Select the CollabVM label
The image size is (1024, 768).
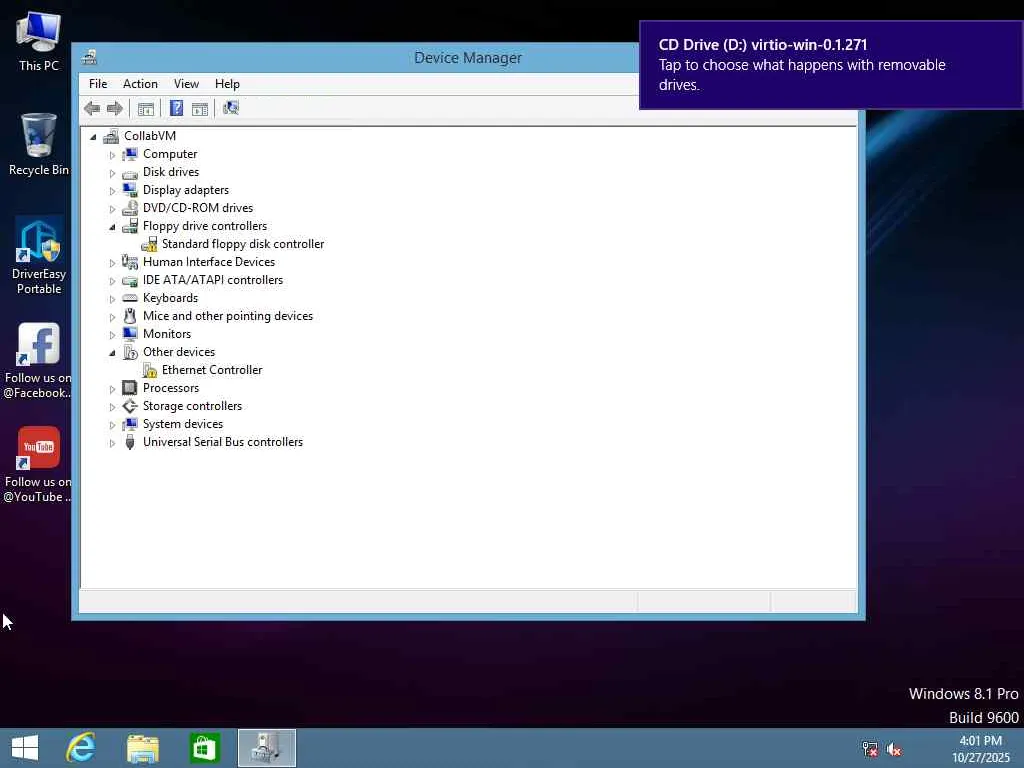tap(150, 136)
